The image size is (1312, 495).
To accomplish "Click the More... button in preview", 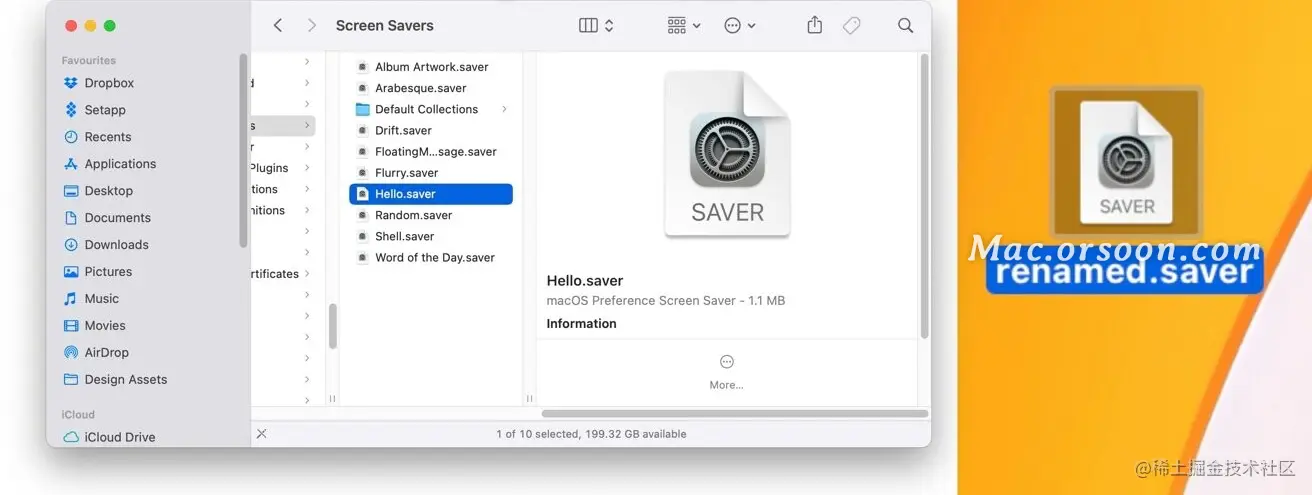I will [x=727, y=372].
